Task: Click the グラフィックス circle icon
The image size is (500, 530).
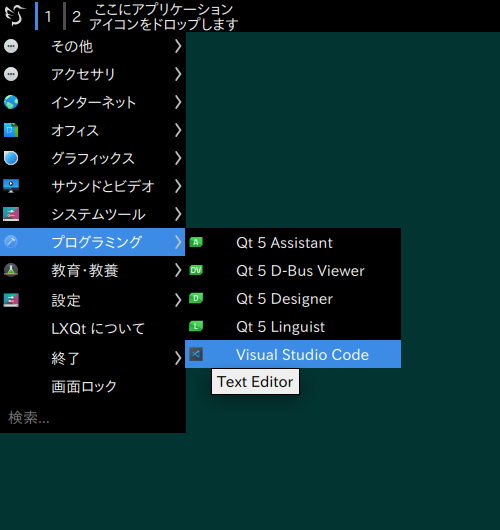Action: click(11, 158)
